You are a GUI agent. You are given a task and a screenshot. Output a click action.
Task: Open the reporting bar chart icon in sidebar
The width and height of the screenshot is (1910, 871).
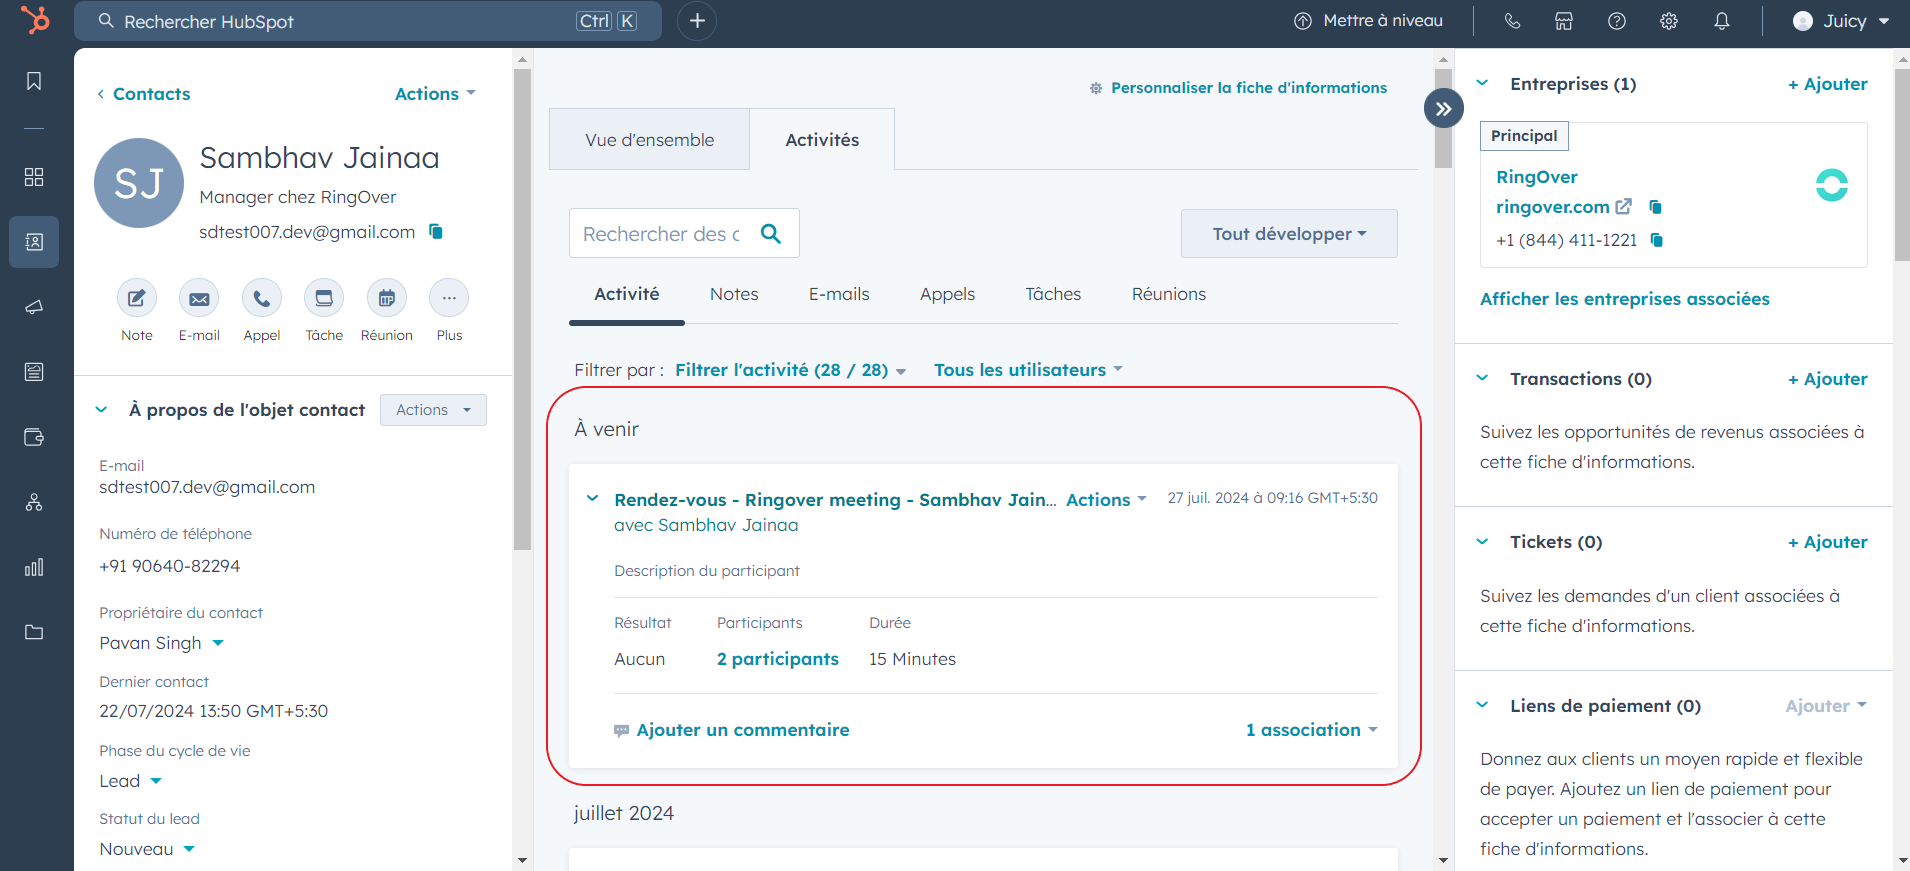(34, 567)
